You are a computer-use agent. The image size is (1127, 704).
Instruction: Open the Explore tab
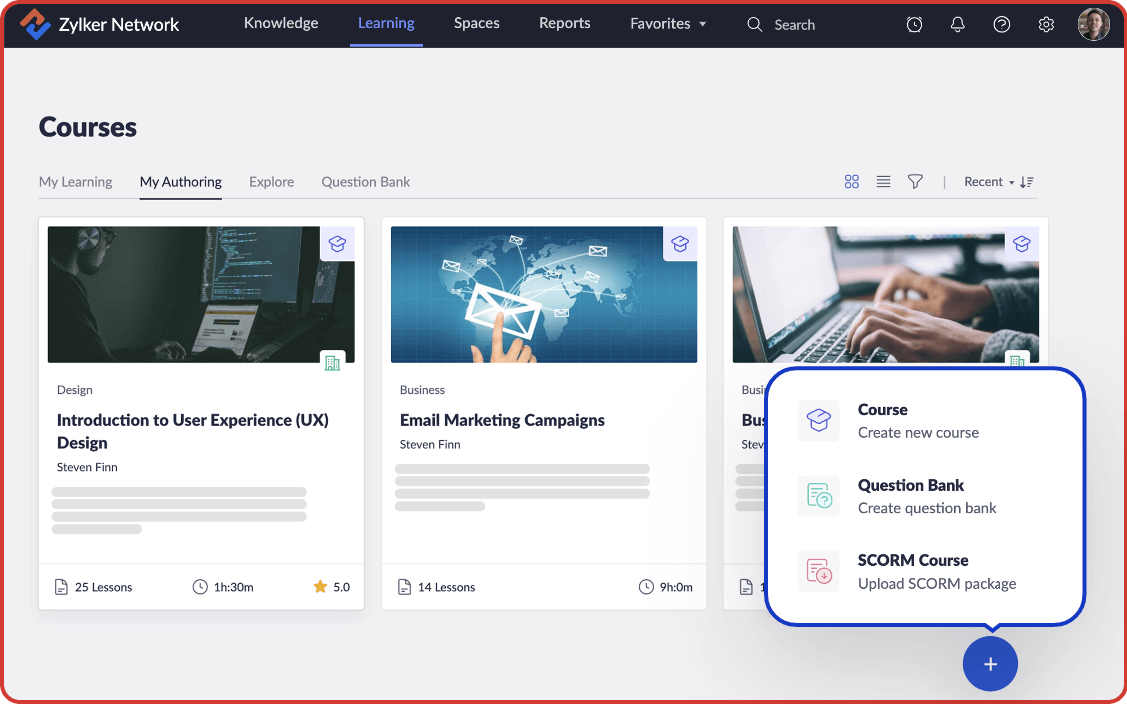[272, 182]
